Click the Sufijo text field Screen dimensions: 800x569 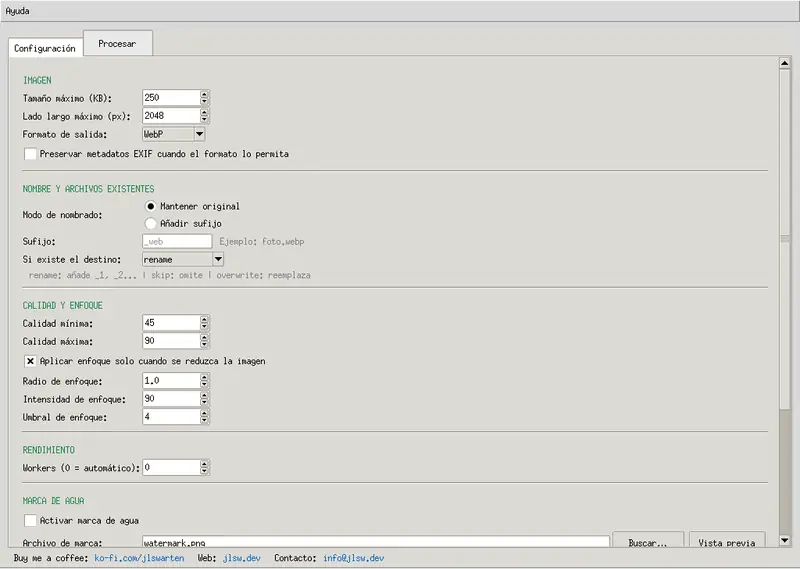click(177, 241)
